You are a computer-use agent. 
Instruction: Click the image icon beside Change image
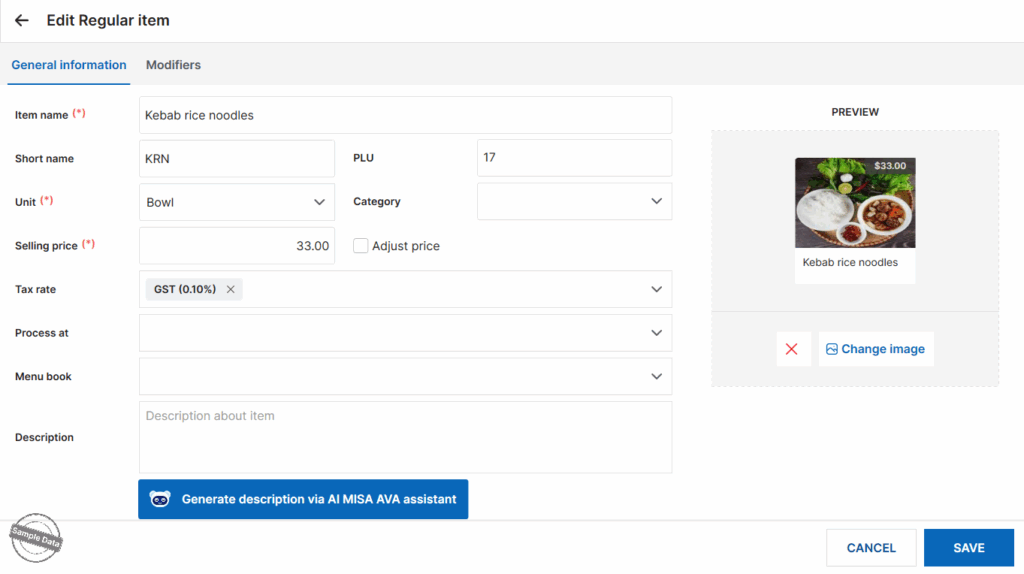point(831,349)
